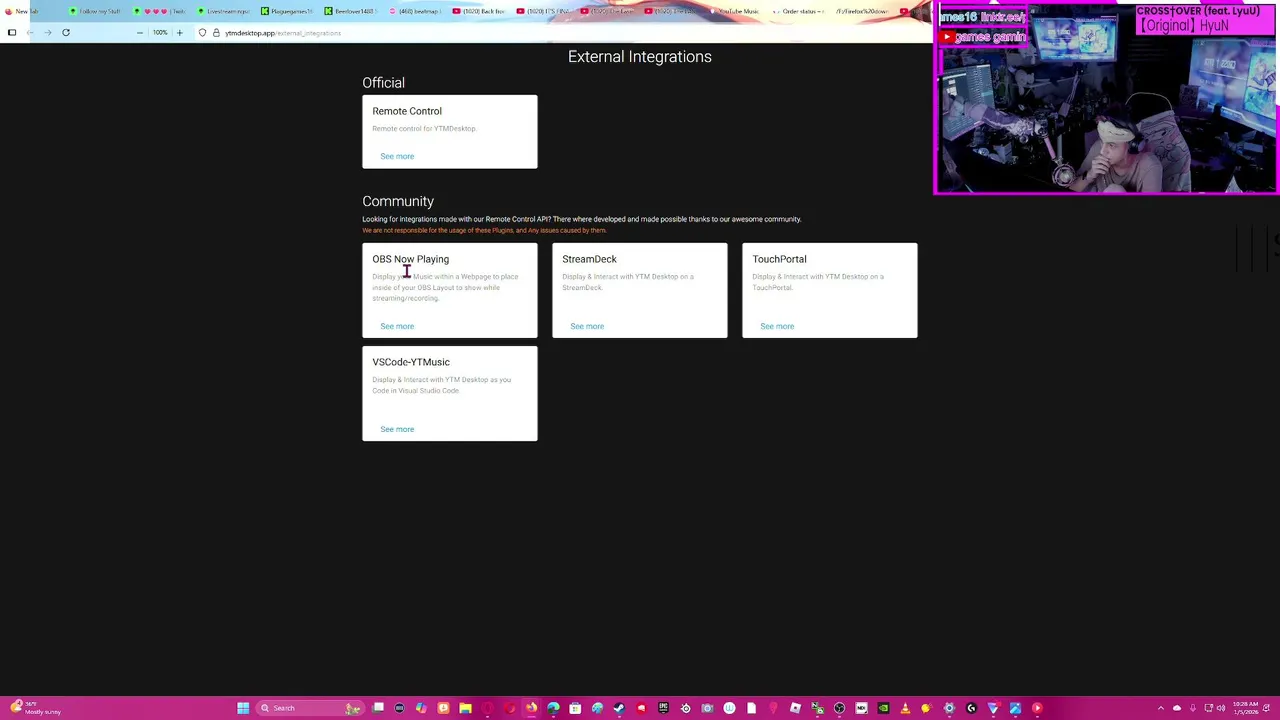Switch to Follow my Stuff tab

point(95,11)
